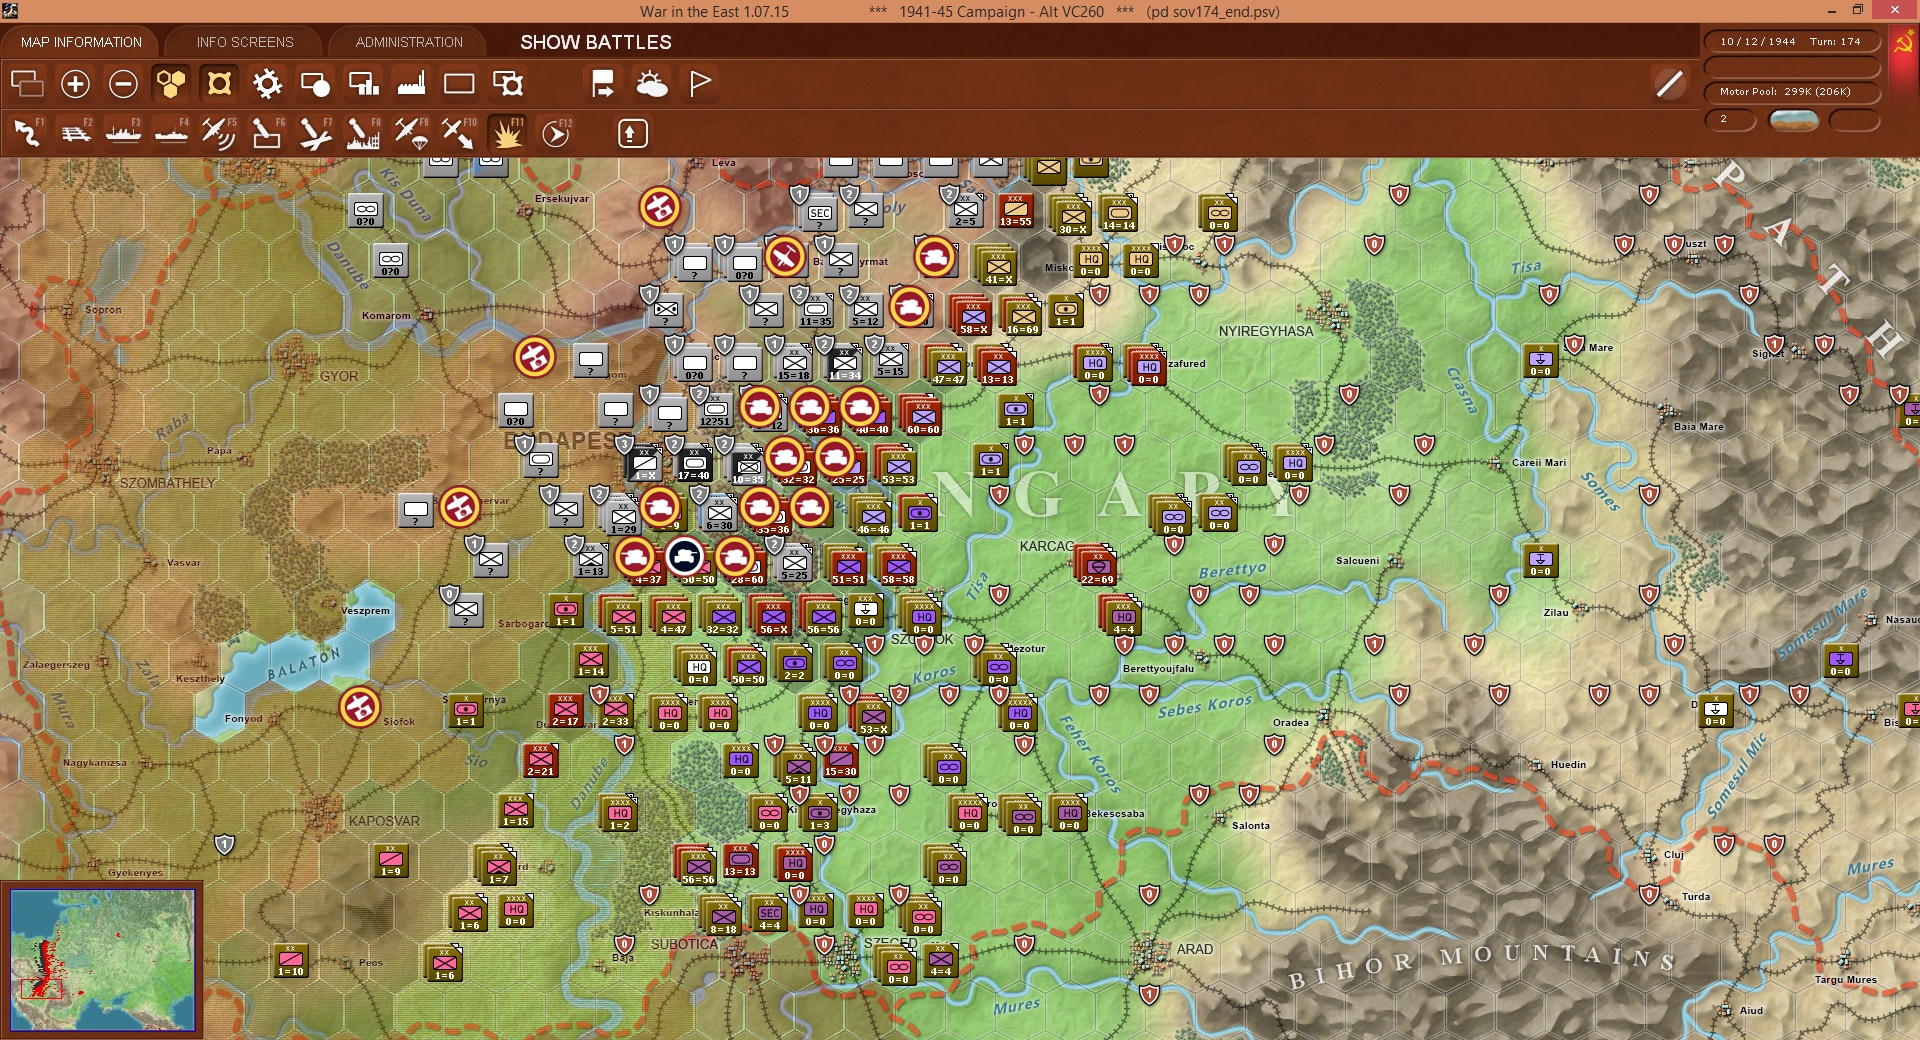Toggle the hex grid overlay

(x=171, y=84)
